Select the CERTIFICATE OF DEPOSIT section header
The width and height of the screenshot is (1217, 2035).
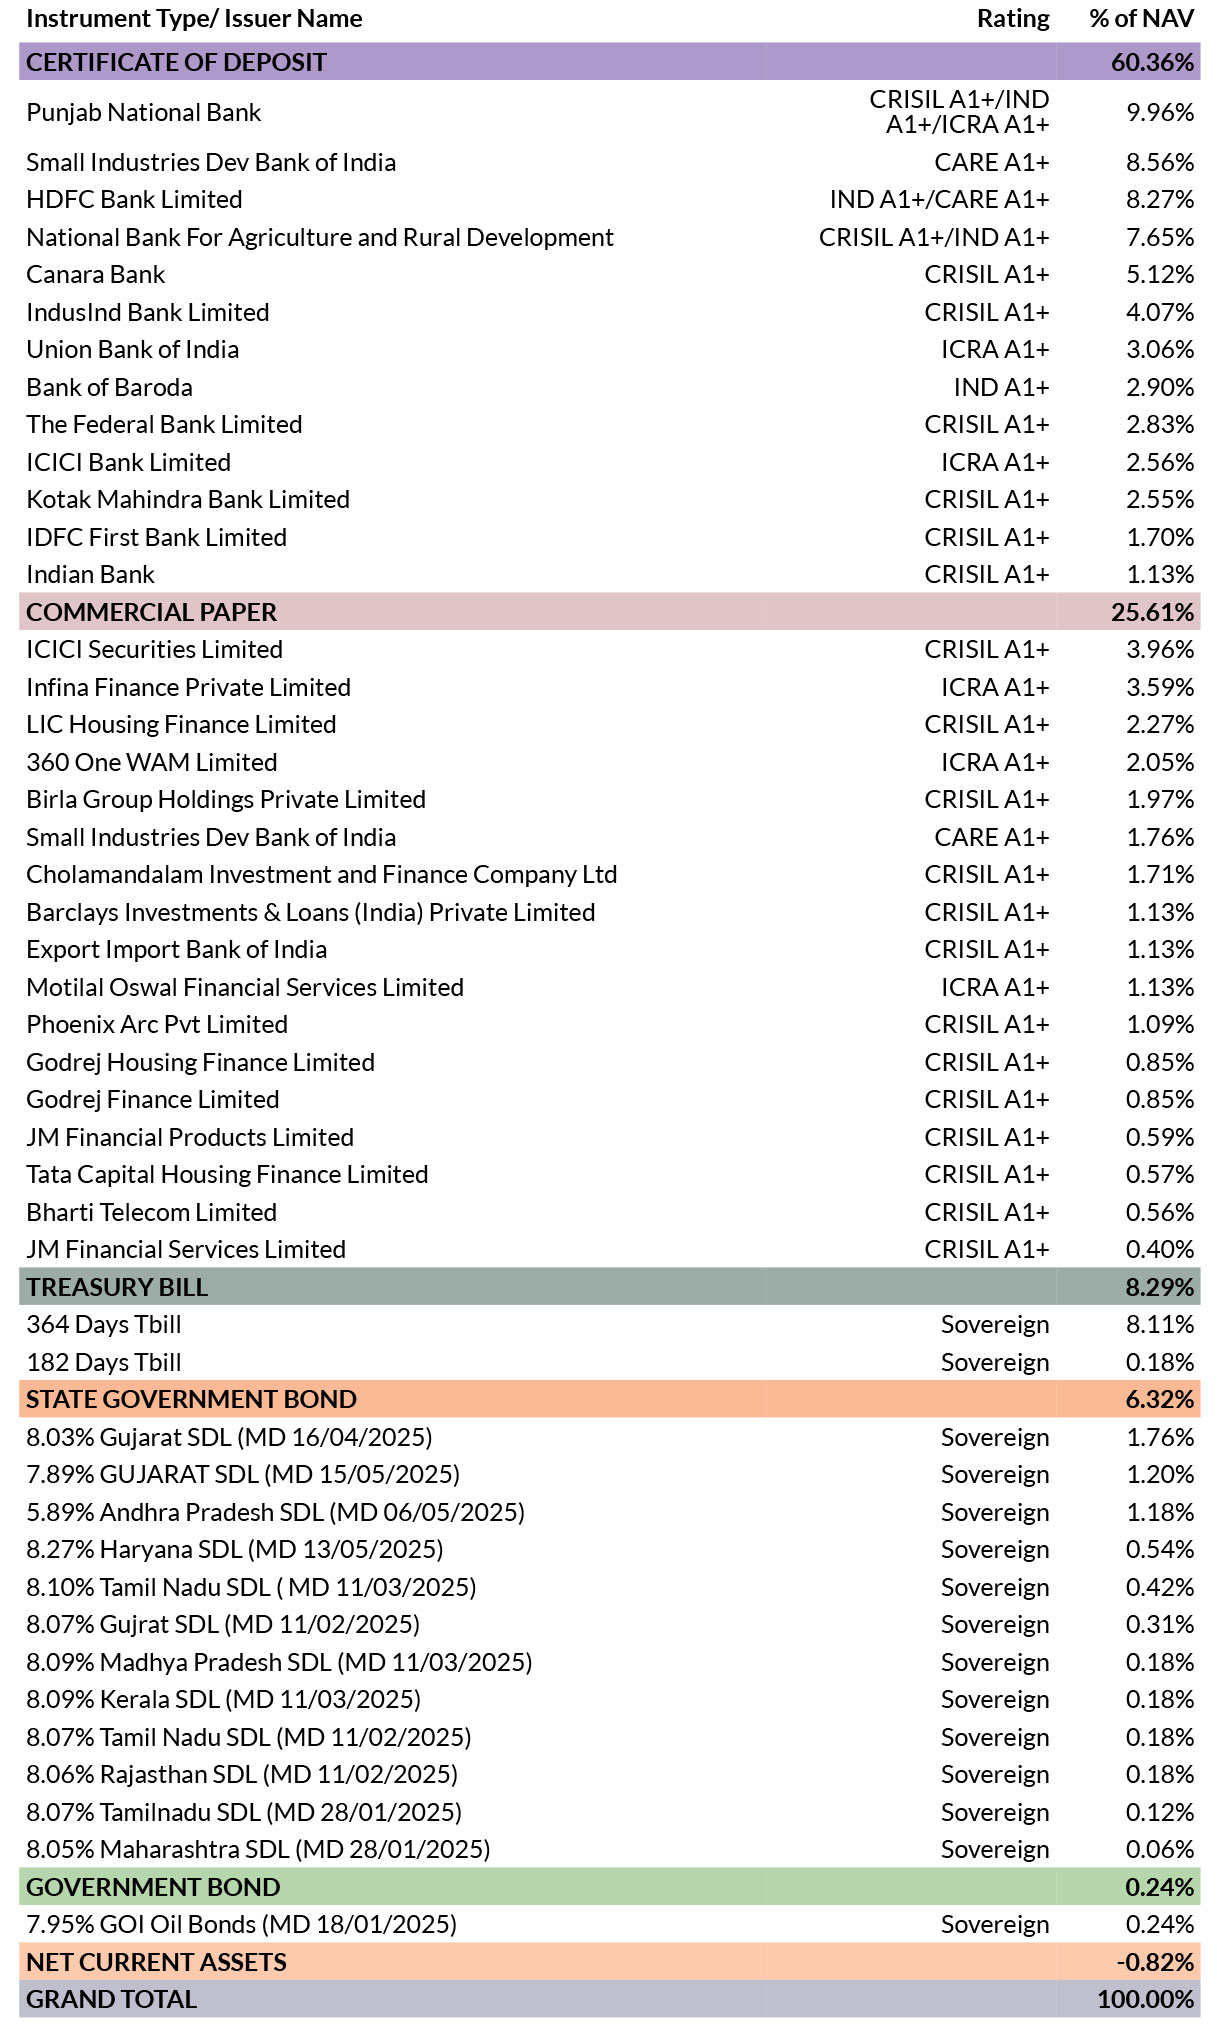pos(609,62)
